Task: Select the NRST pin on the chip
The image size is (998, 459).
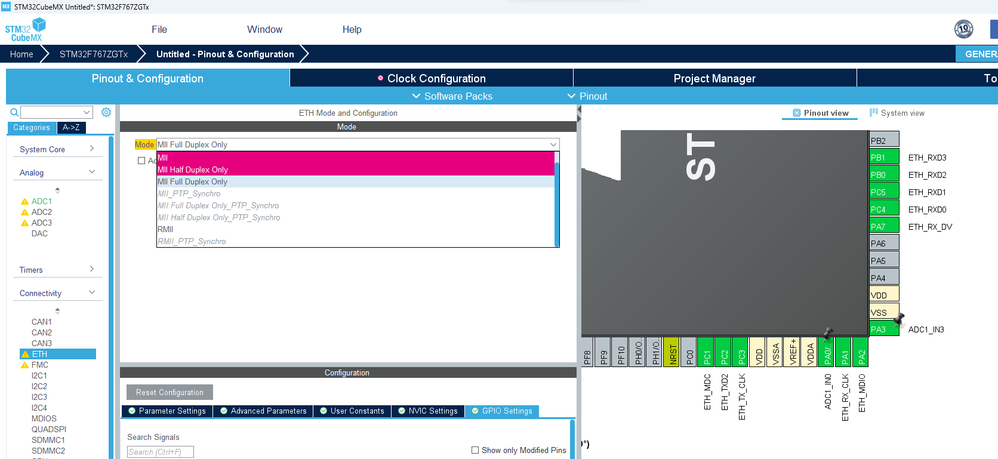Action: [671, 352]
